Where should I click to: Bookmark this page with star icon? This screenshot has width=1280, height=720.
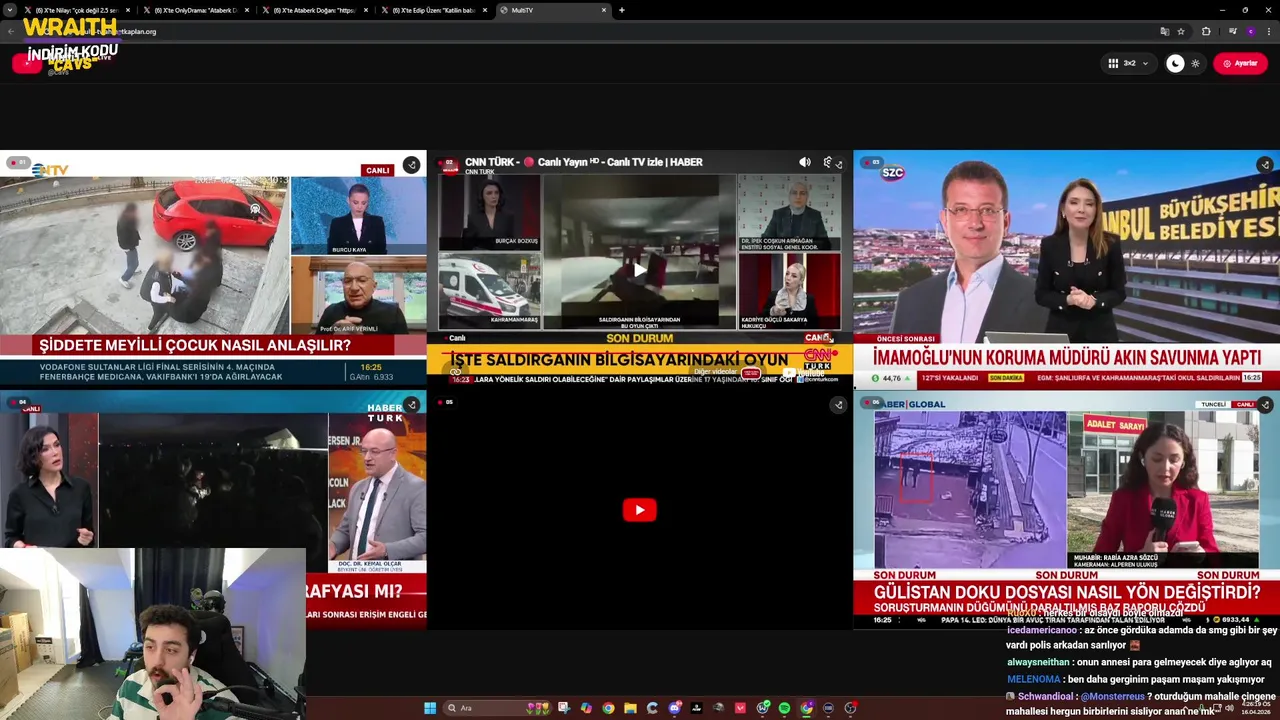(1181, 31)
